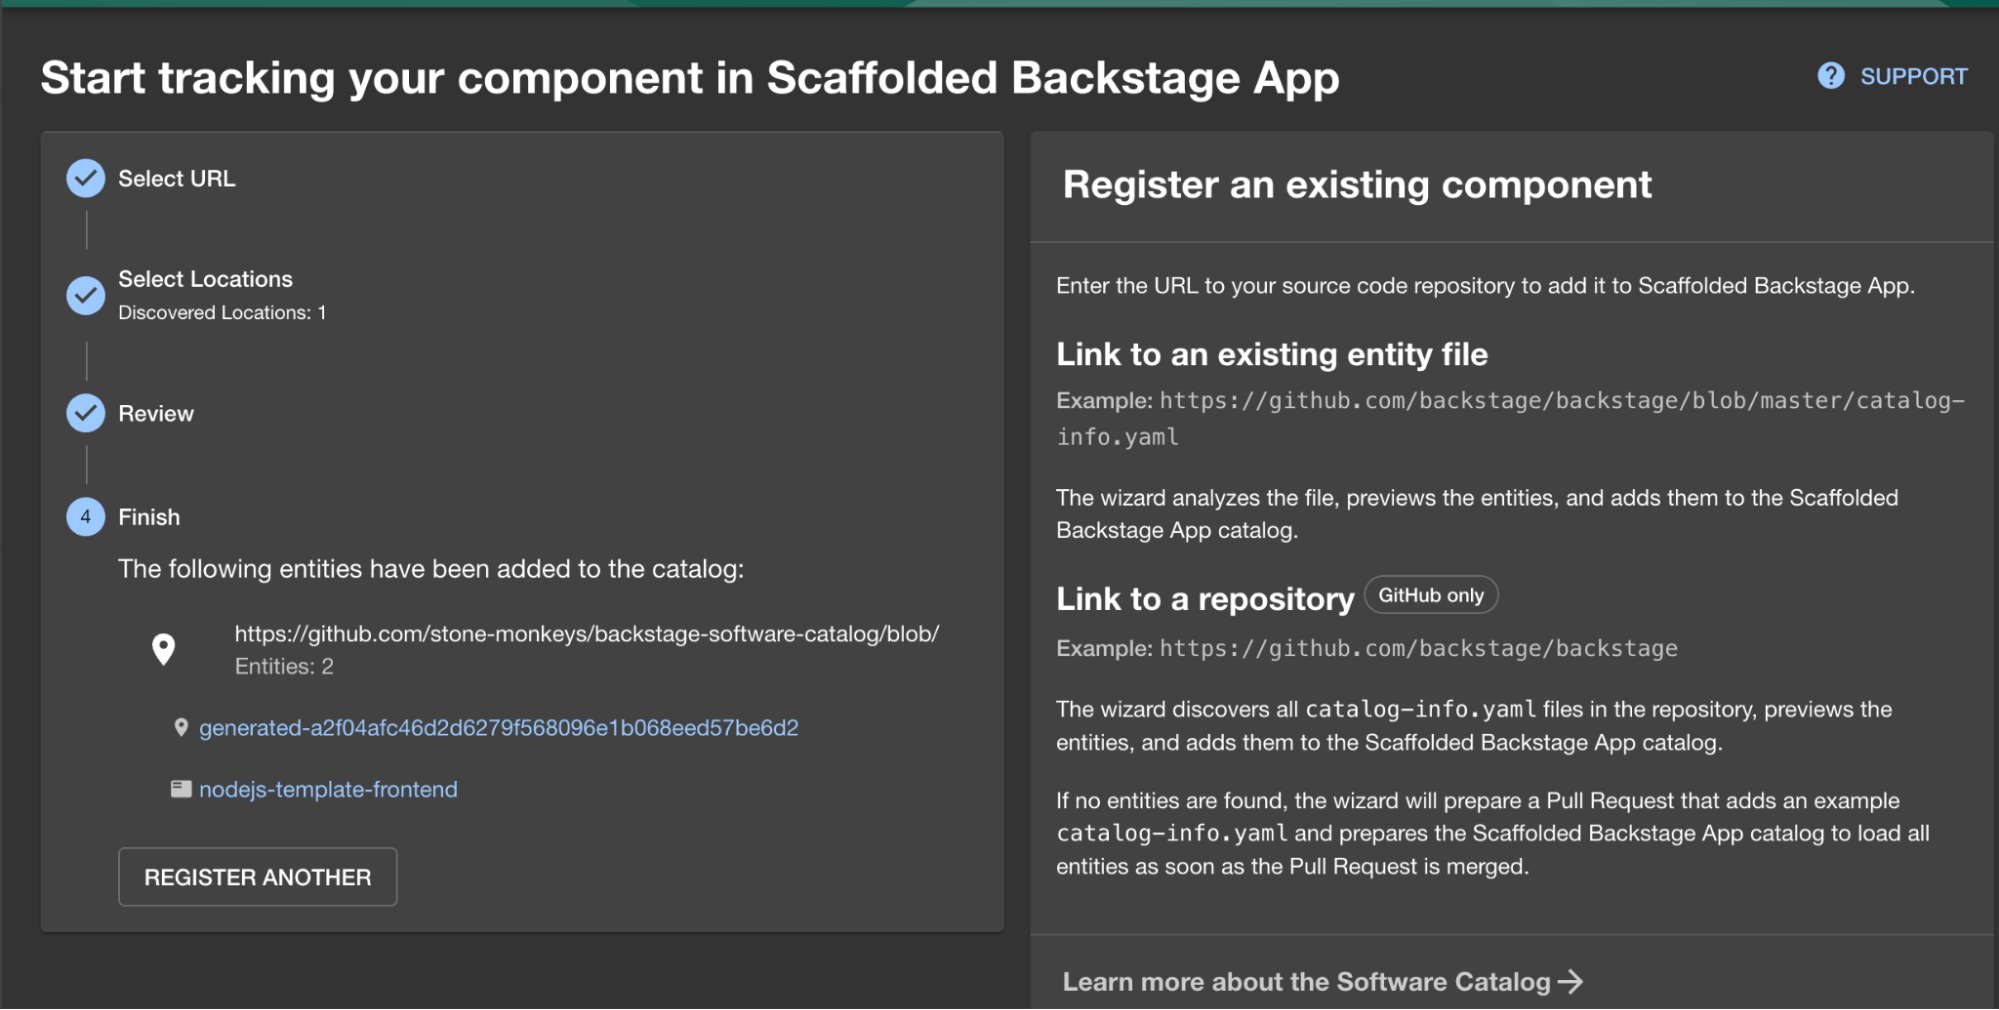This screenshot has width=1999, height=1010.
Task: Click the small pin icon beside generated entity
Action: point(181,728)
